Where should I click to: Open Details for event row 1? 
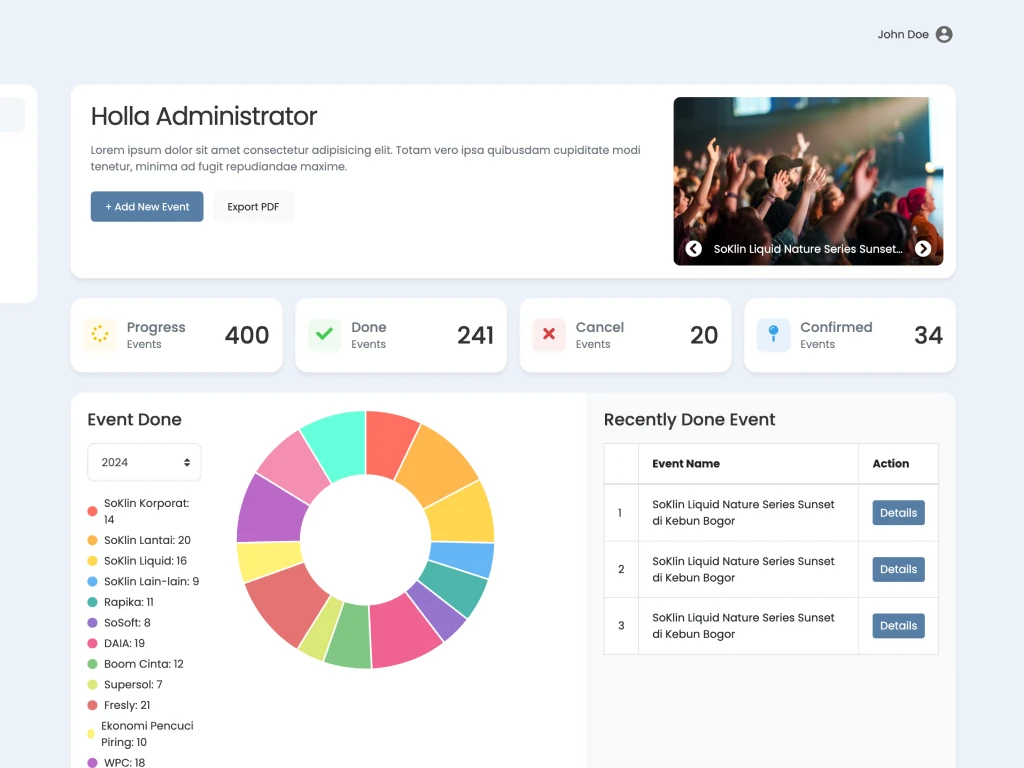tap(898, 513)
